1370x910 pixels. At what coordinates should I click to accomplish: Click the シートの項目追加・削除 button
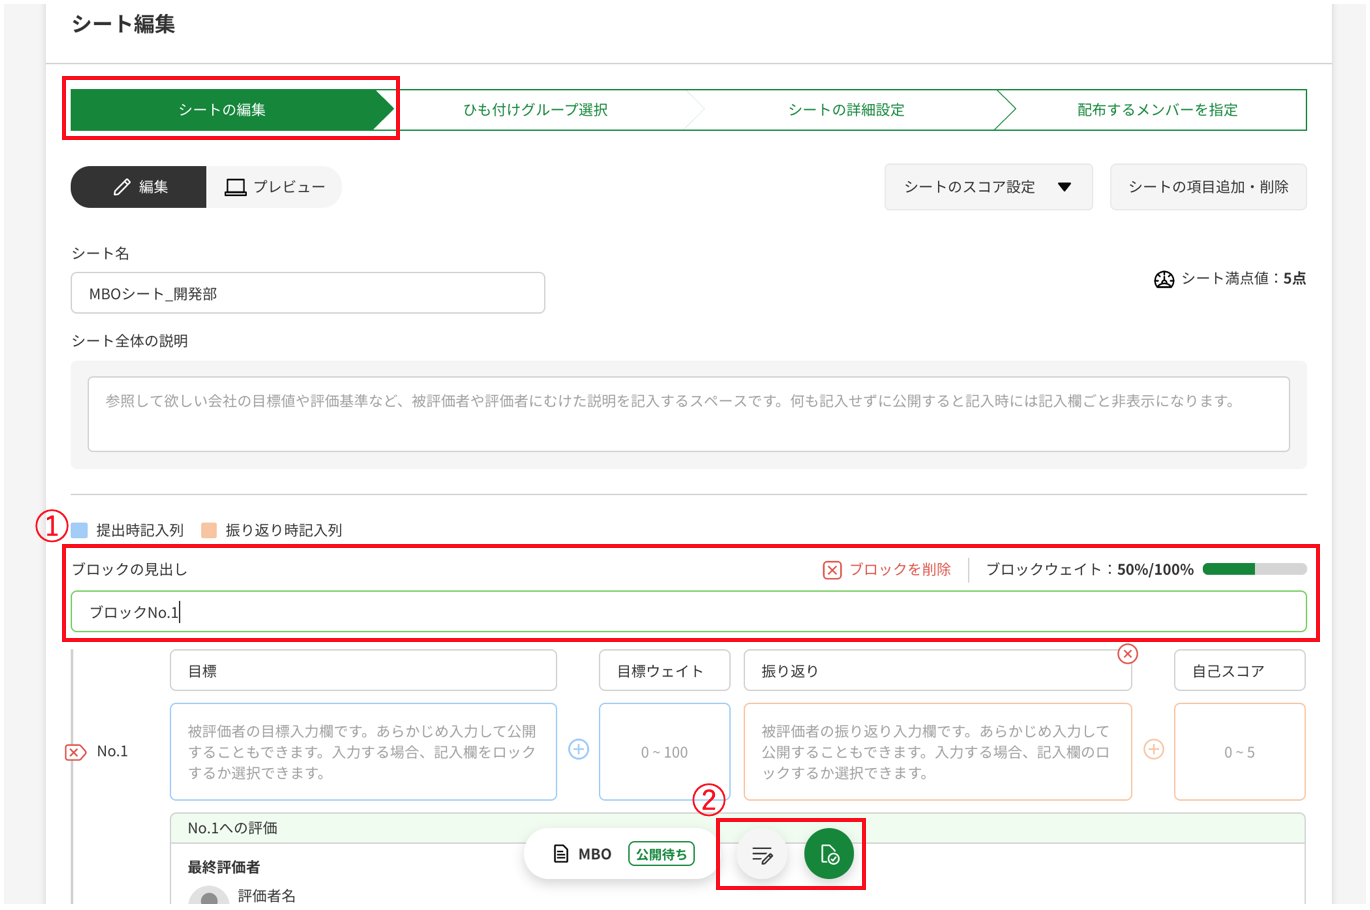pos(1208,187)
